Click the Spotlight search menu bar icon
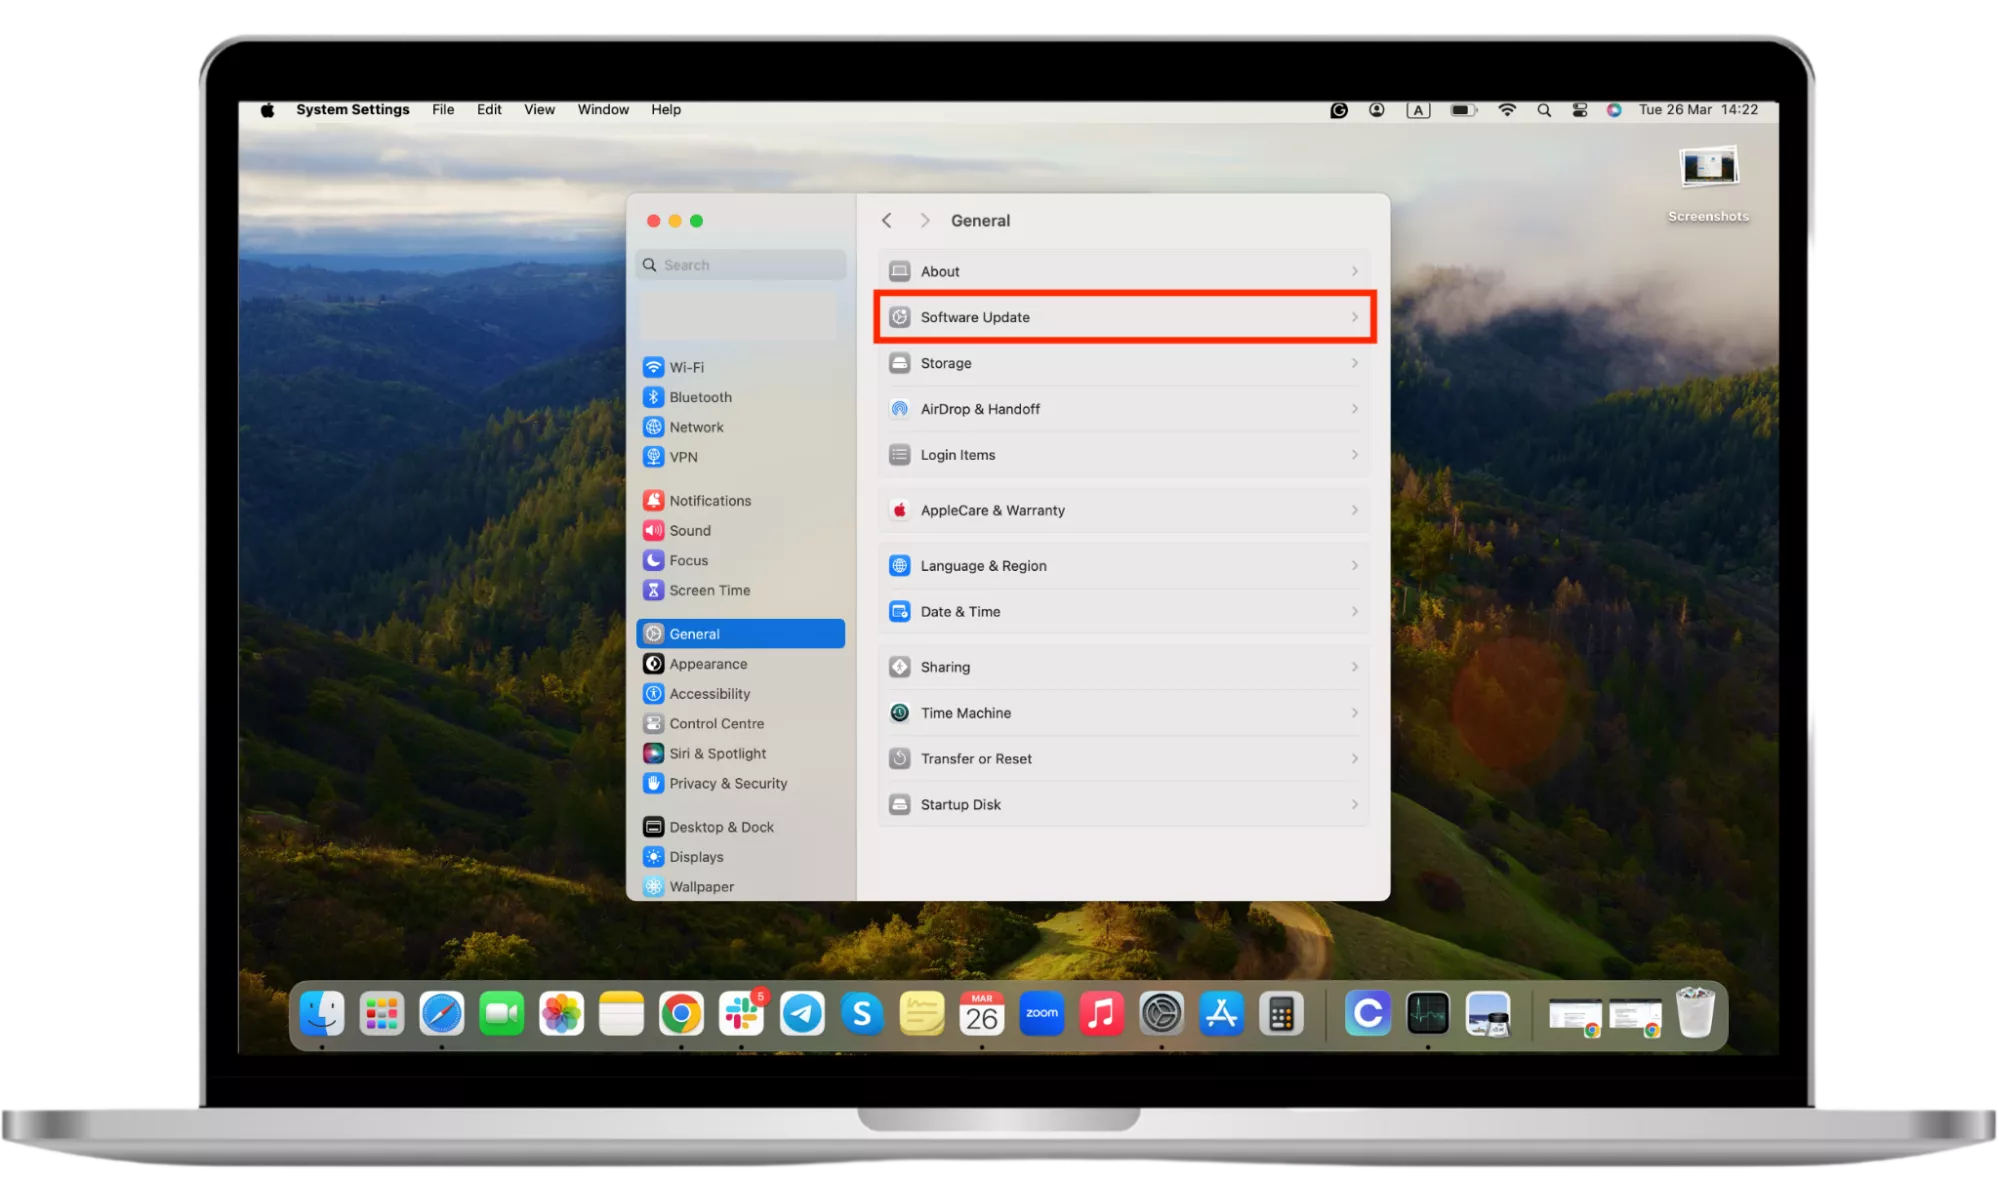Viewport: 1999px width, 1200px height. 1544,110
